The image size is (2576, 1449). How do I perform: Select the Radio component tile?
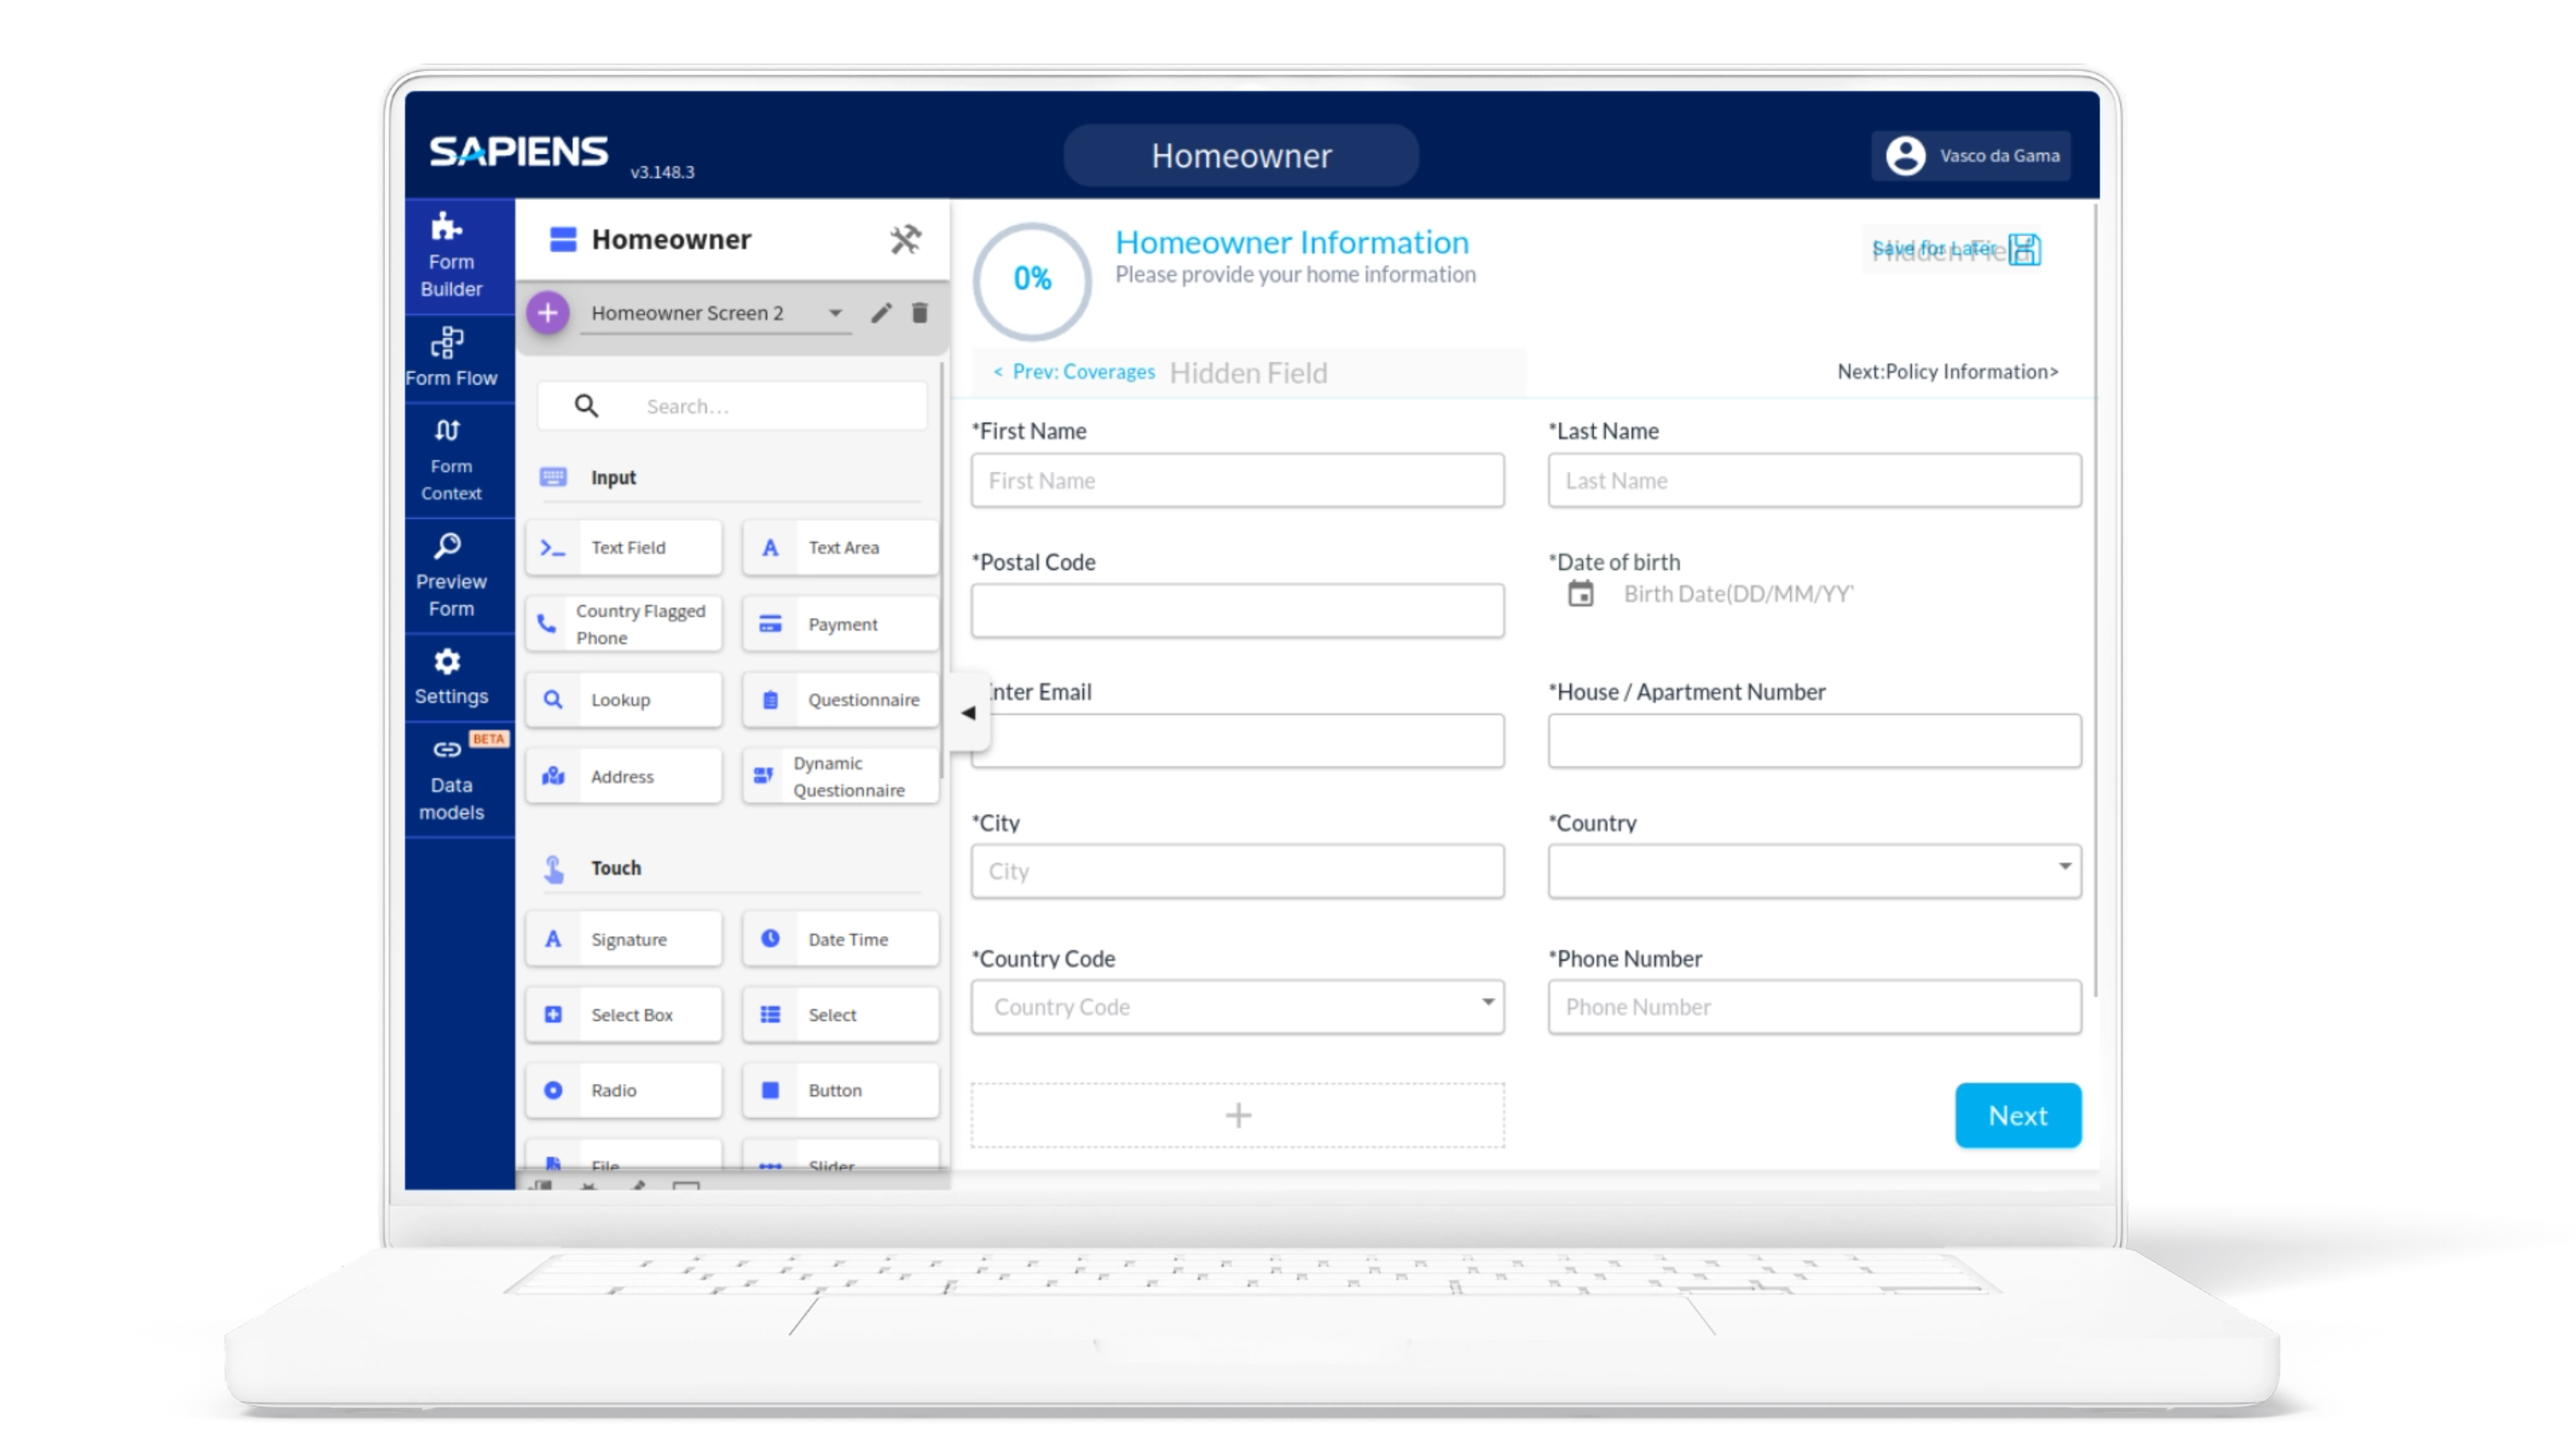click(x=624, y=1090)
